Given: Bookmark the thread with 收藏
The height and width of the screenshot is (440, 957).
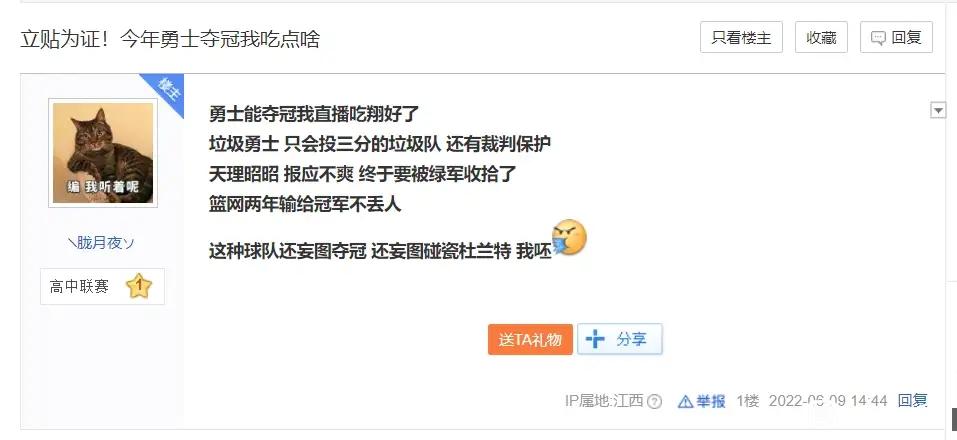Looking at the screenshot, I should [x=821, y=38].
